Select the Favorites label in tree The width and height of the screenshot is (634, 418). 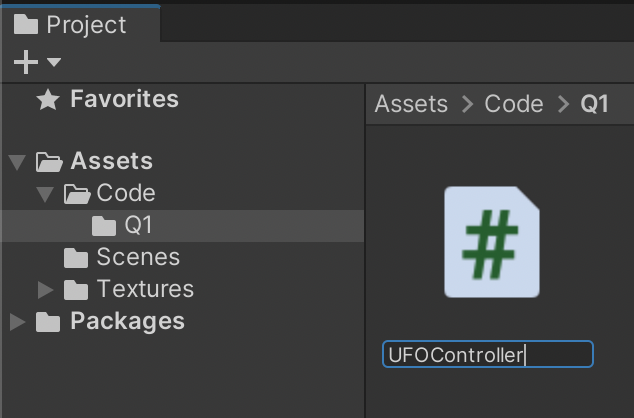[124, 100]
